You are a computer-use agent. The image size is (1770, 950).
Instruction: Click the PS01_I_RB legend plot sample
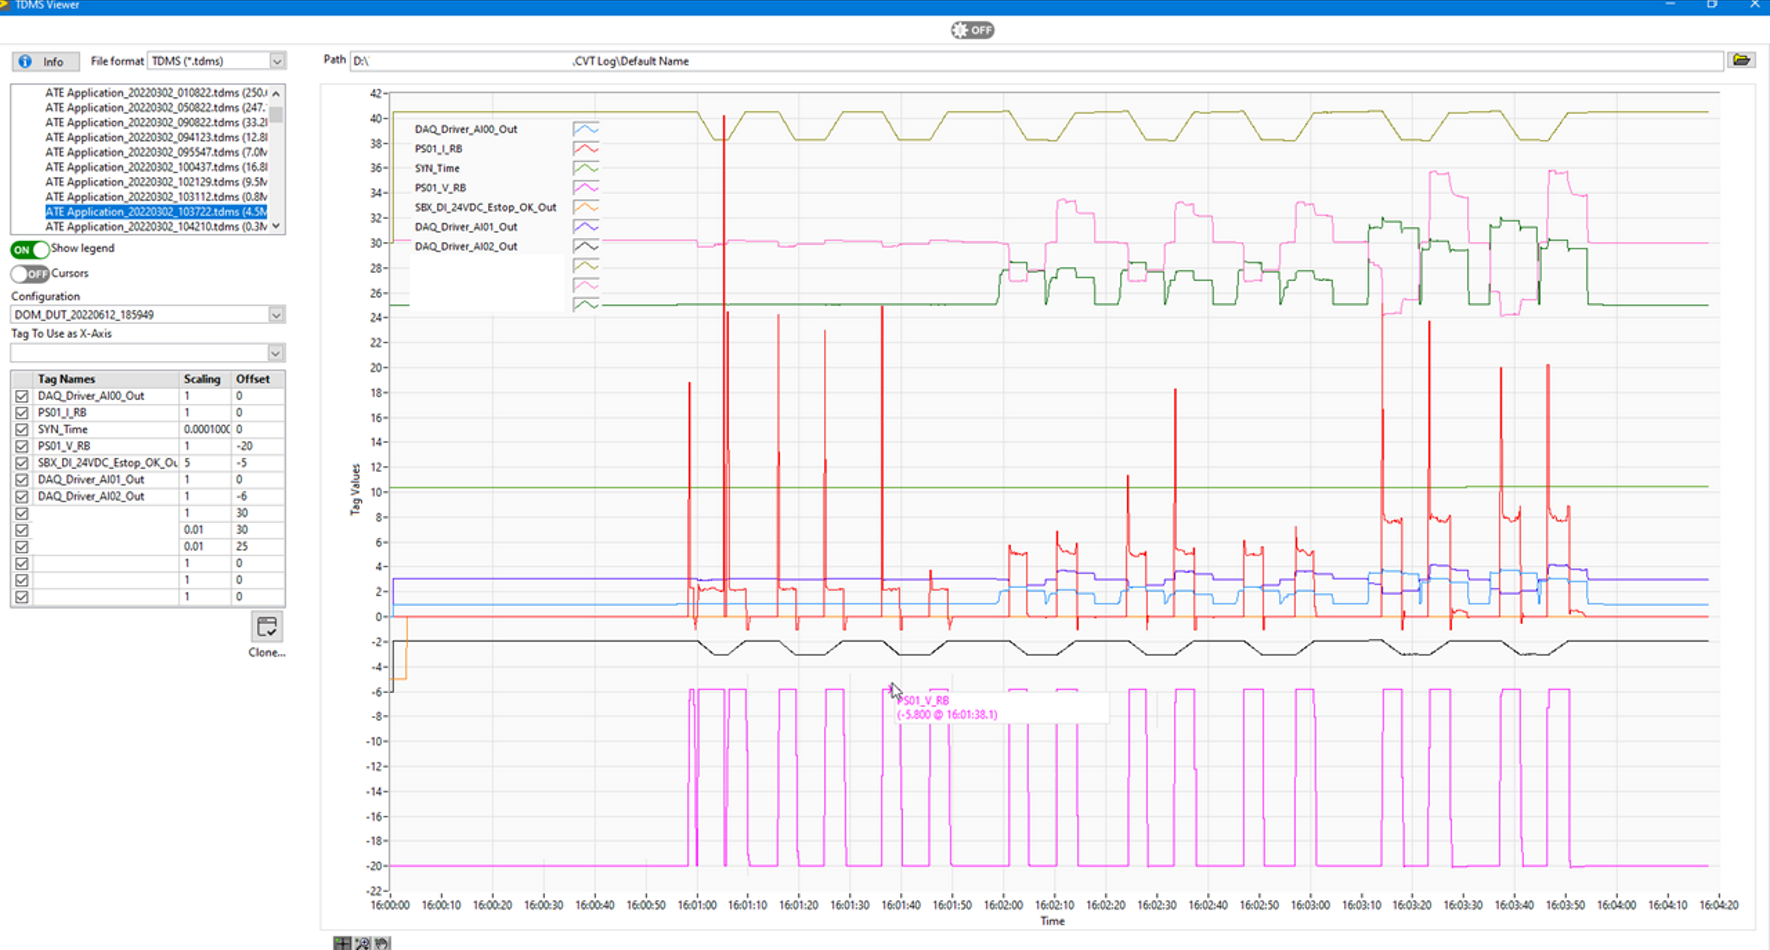click(586, 149)
